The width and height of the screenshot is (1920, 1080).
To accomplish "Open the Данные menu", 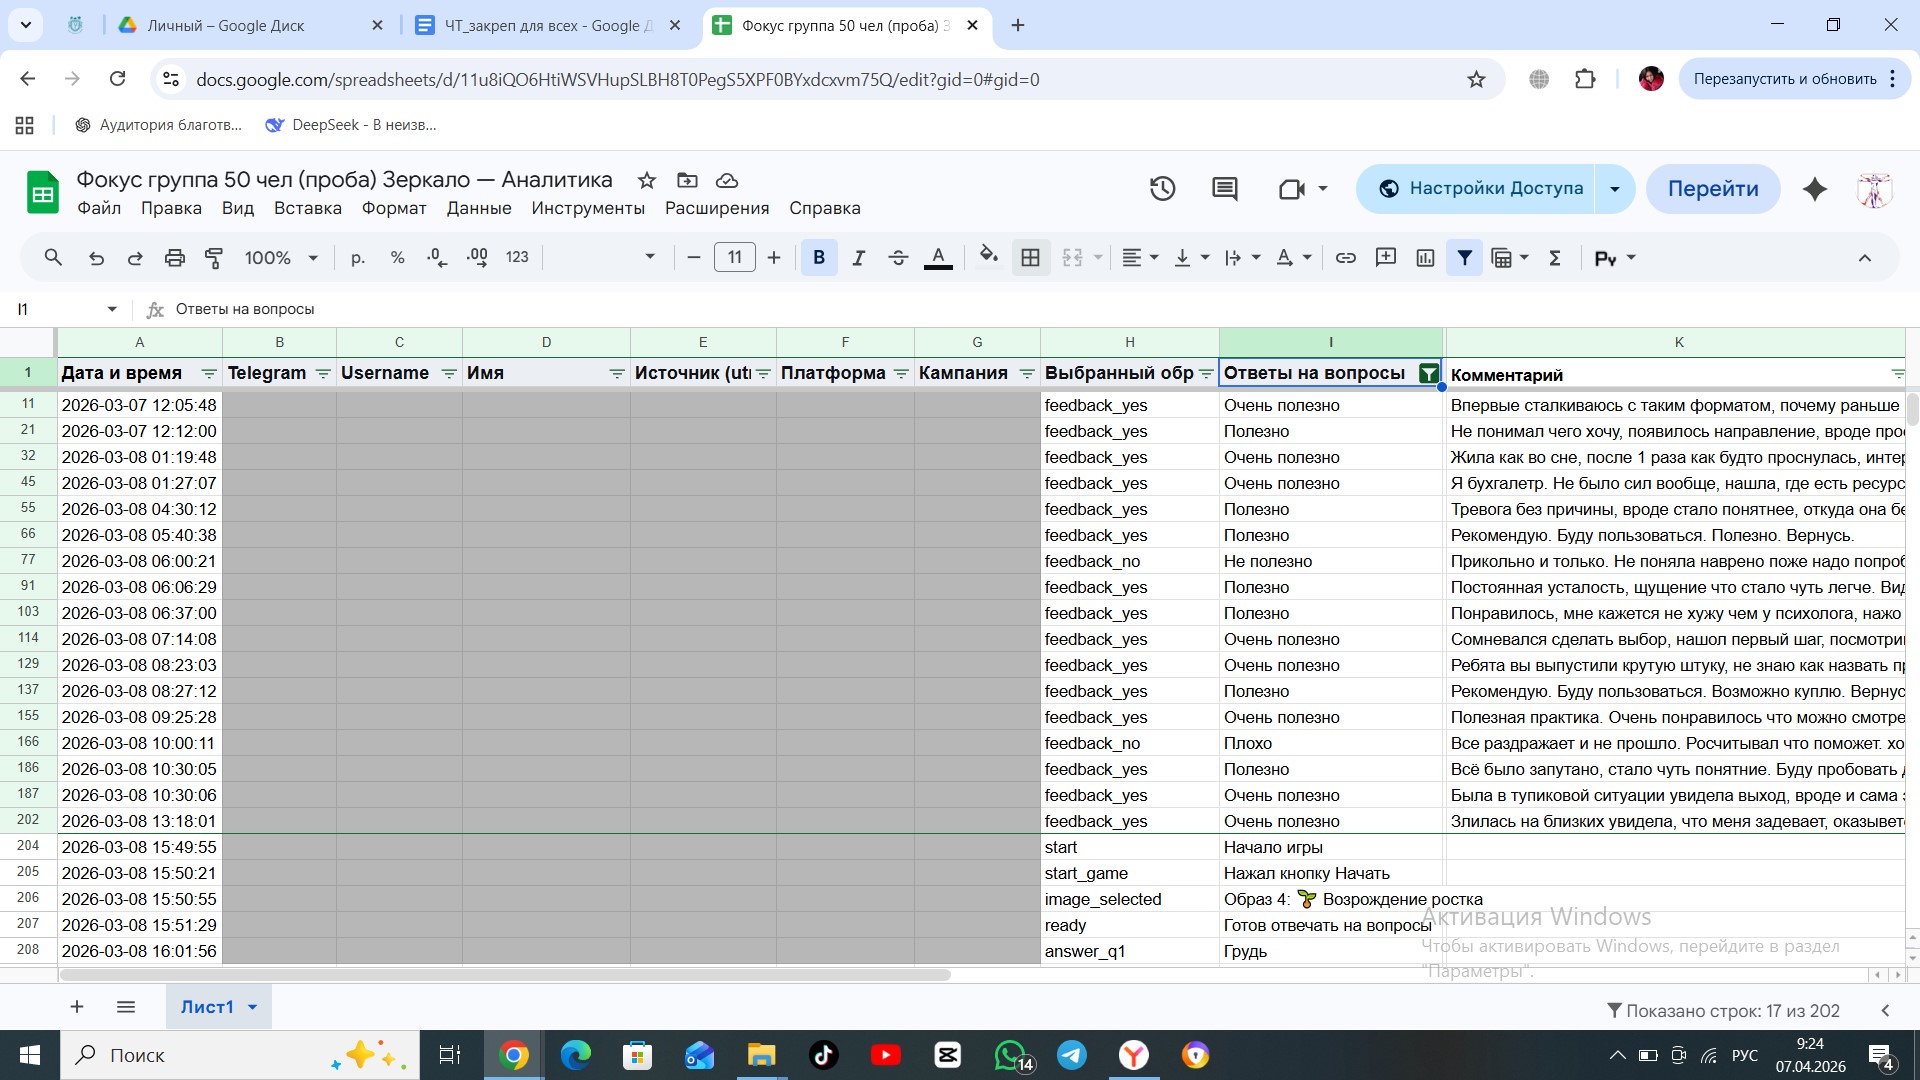I will [x=479, y=208].
